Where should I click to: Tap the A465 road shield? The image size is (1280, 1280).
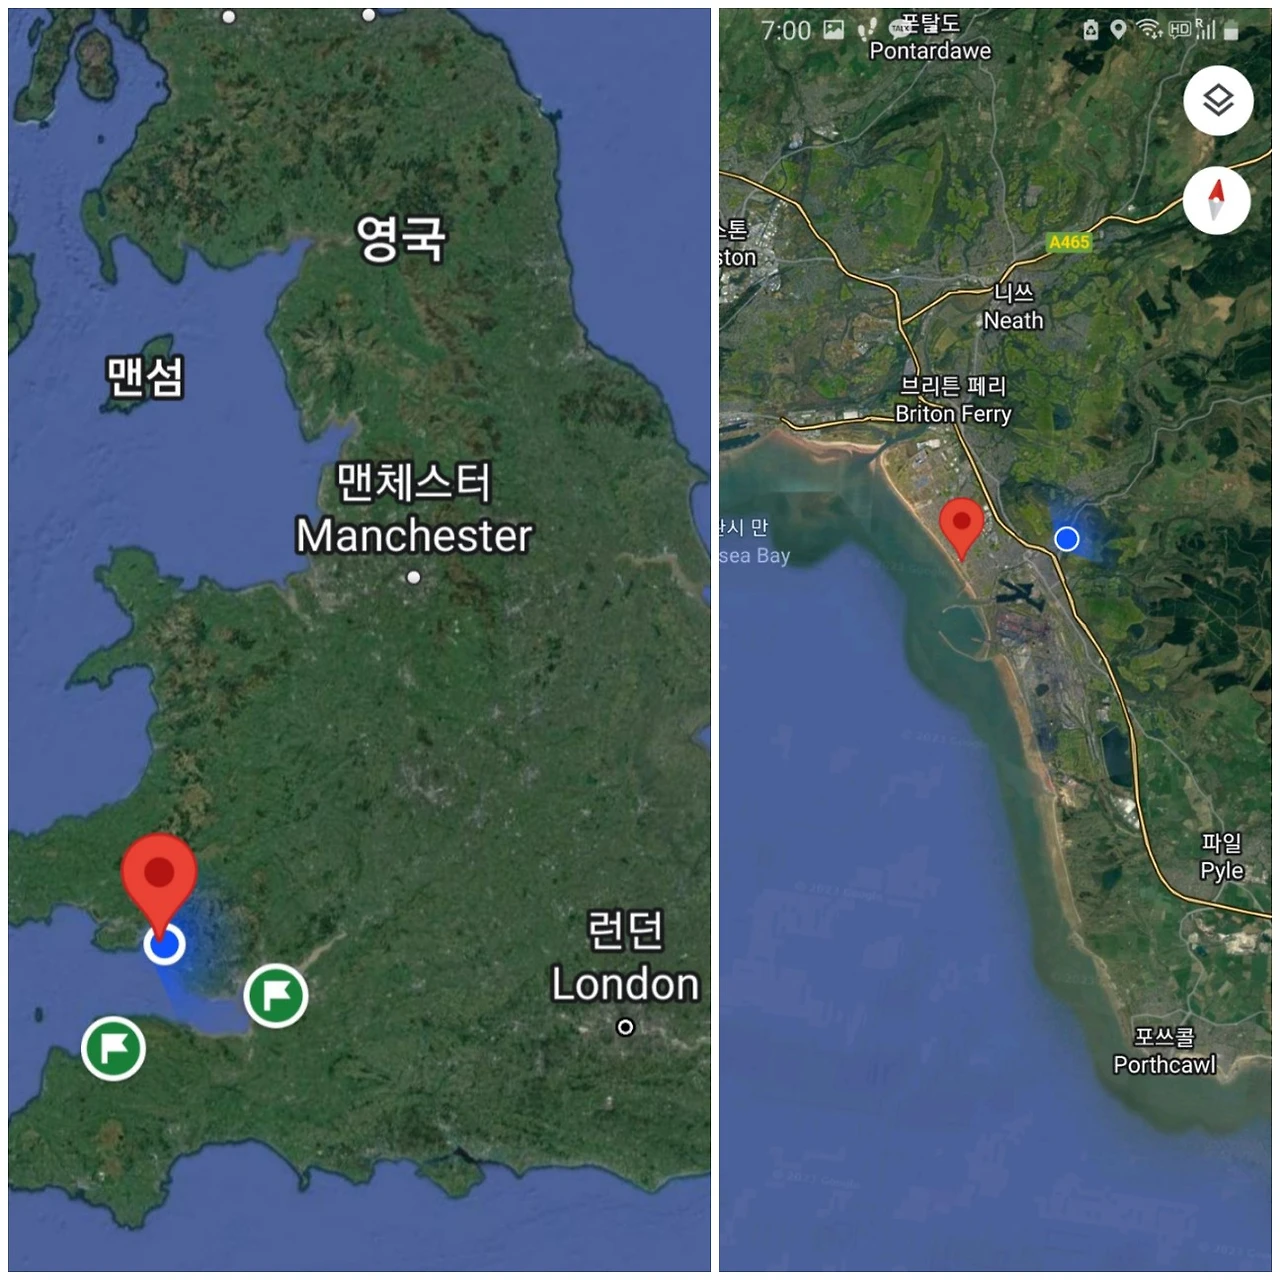pos(1069,242)
